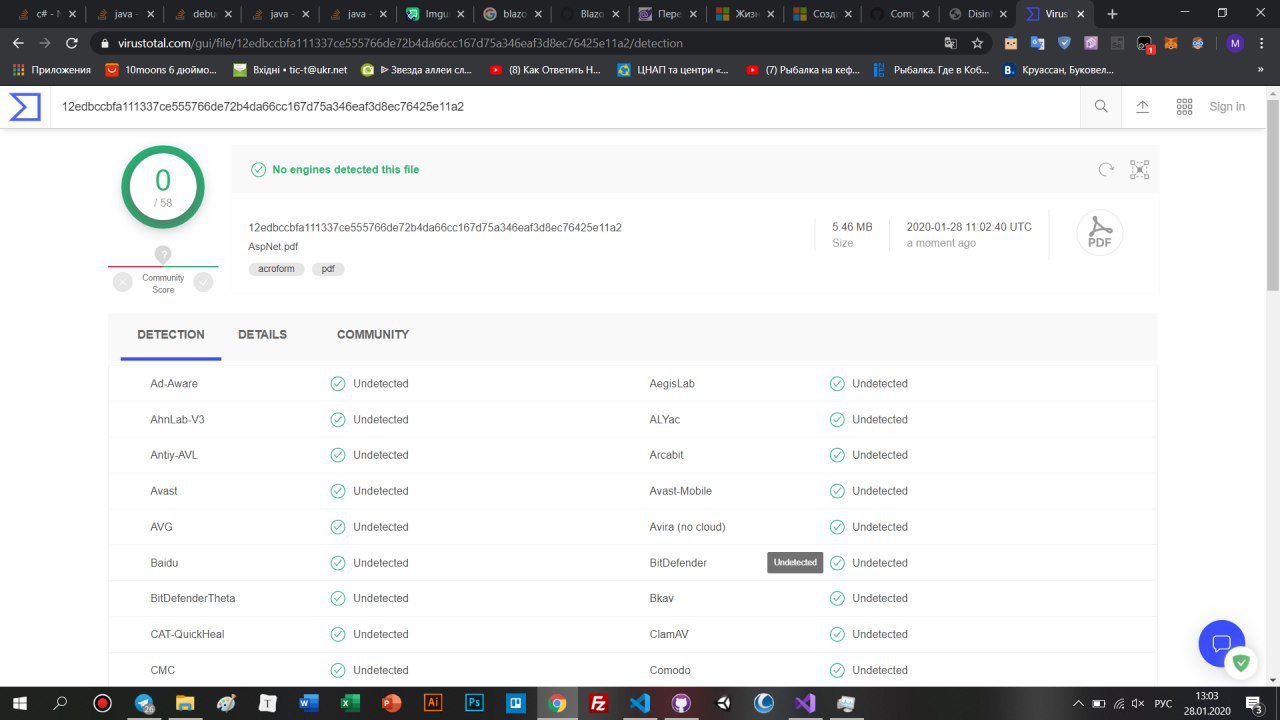1280x720 pixels.
Task: Click the Windows Start button
Action: tap(19, 703)
